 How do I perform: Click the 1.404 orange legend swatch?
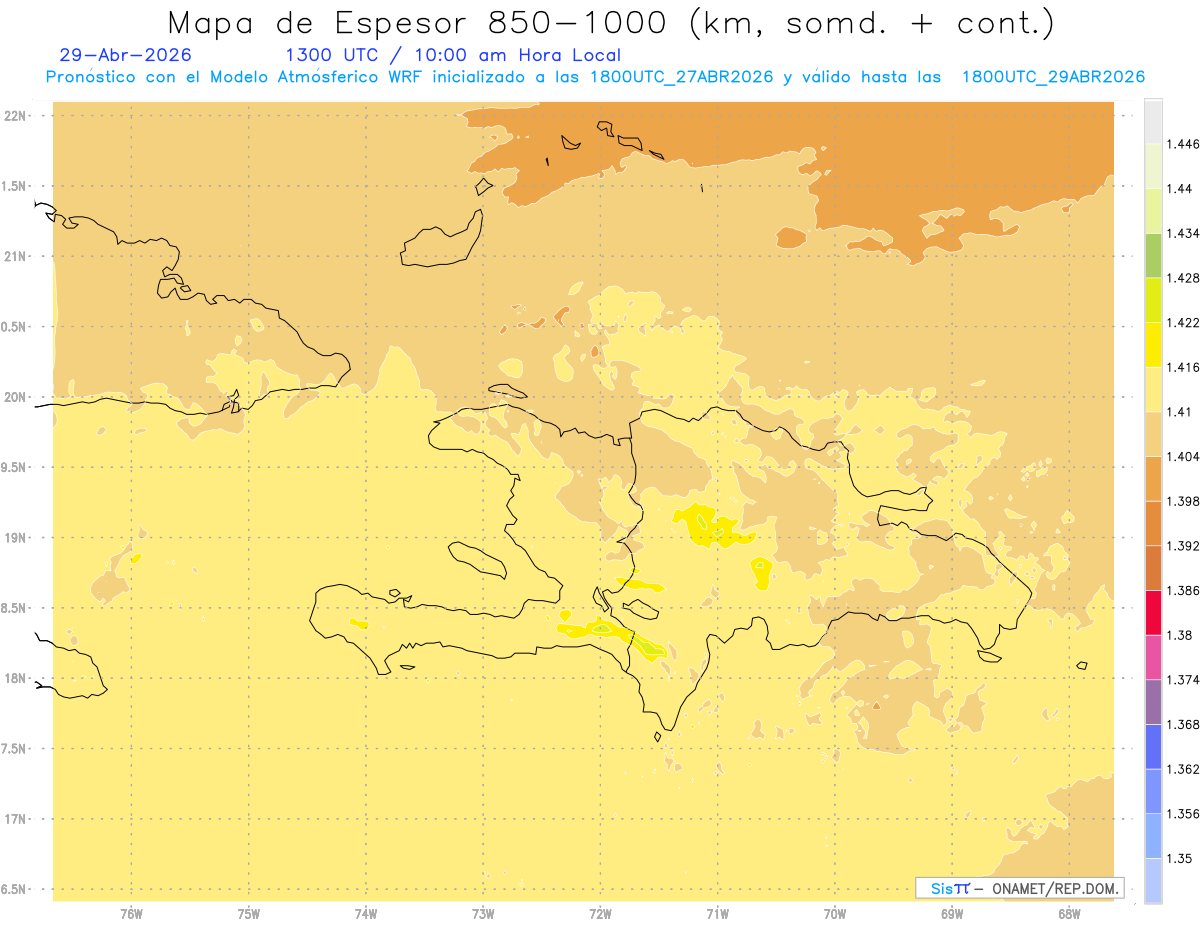[1153, 478]
